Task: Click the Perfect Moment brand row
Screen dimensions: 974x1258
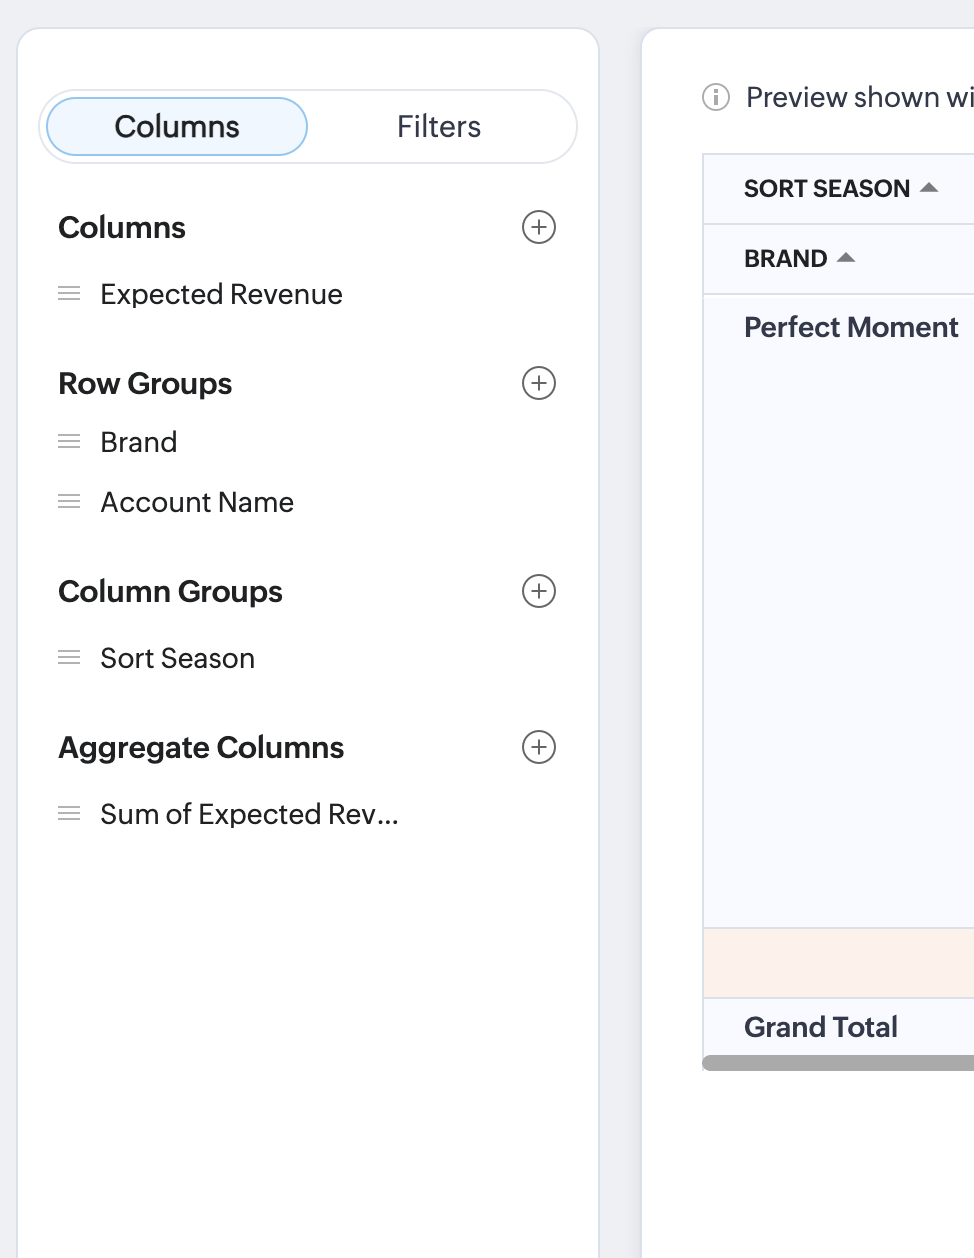Action: [x=851, y=327]
